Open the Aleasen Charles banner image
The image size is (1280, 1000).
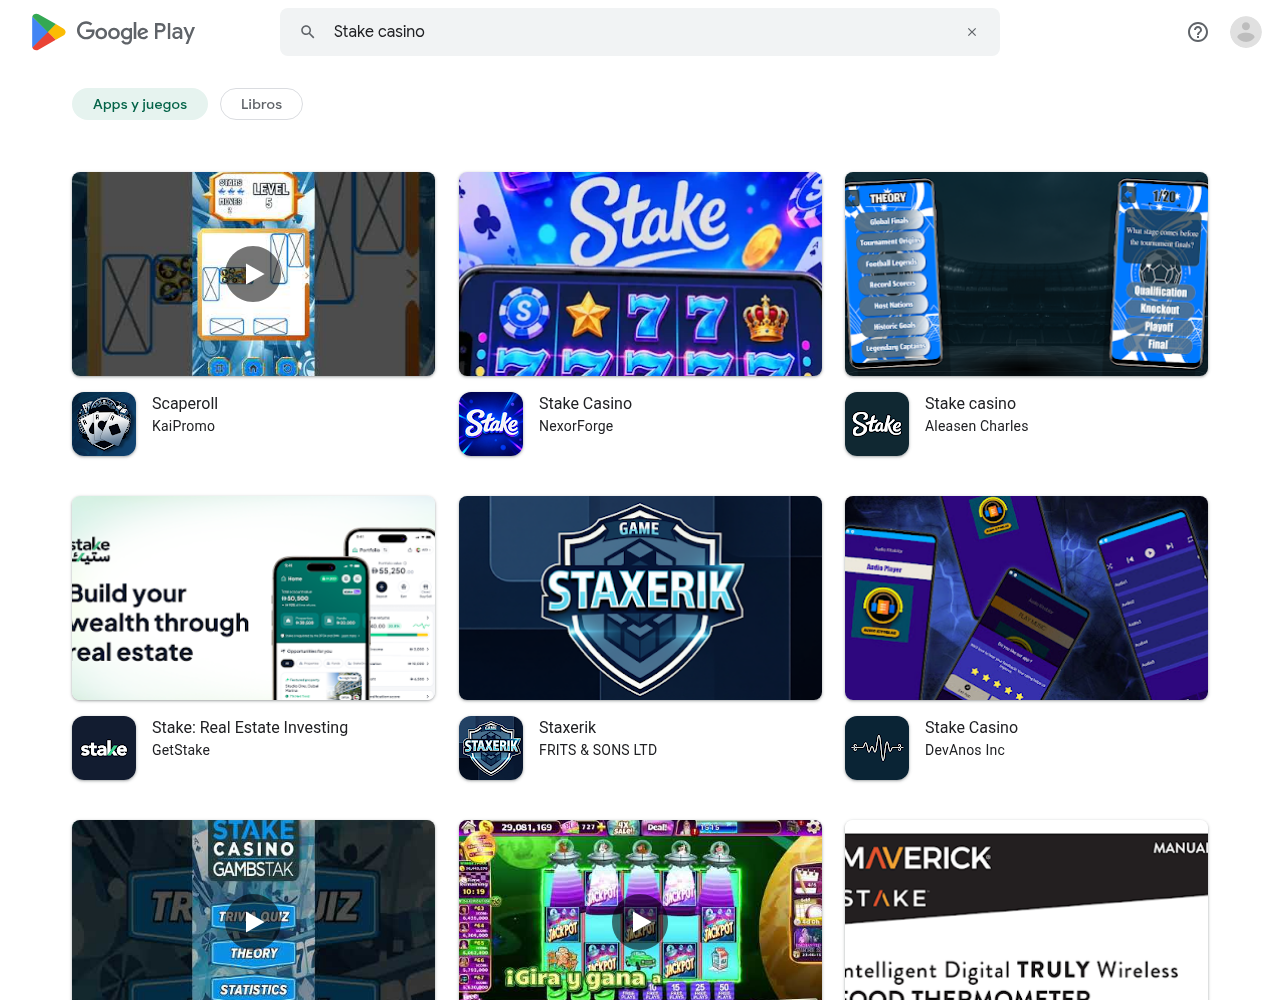pyautogui.click(x=1026, y=274)
